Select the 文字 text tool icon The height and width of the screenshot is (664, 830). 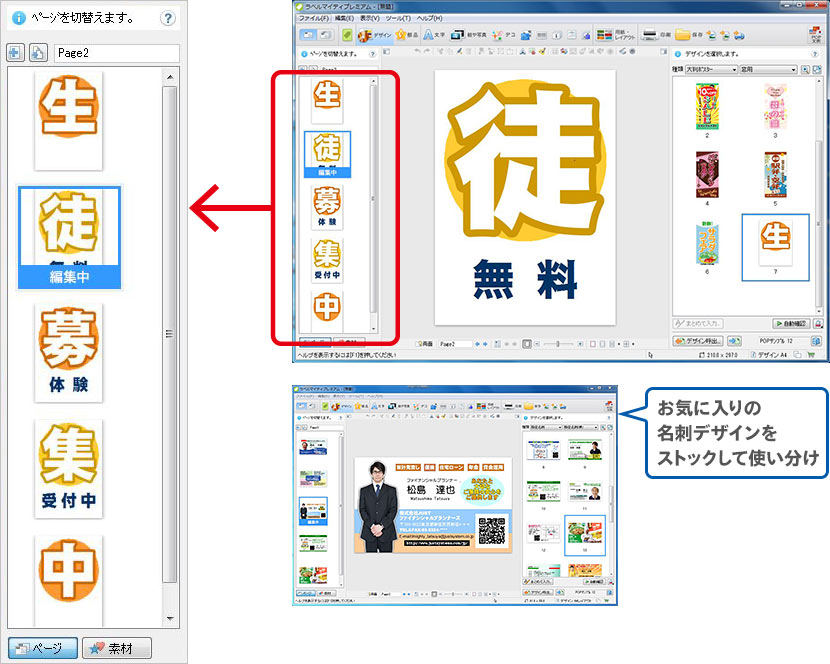tap(434, 35)
